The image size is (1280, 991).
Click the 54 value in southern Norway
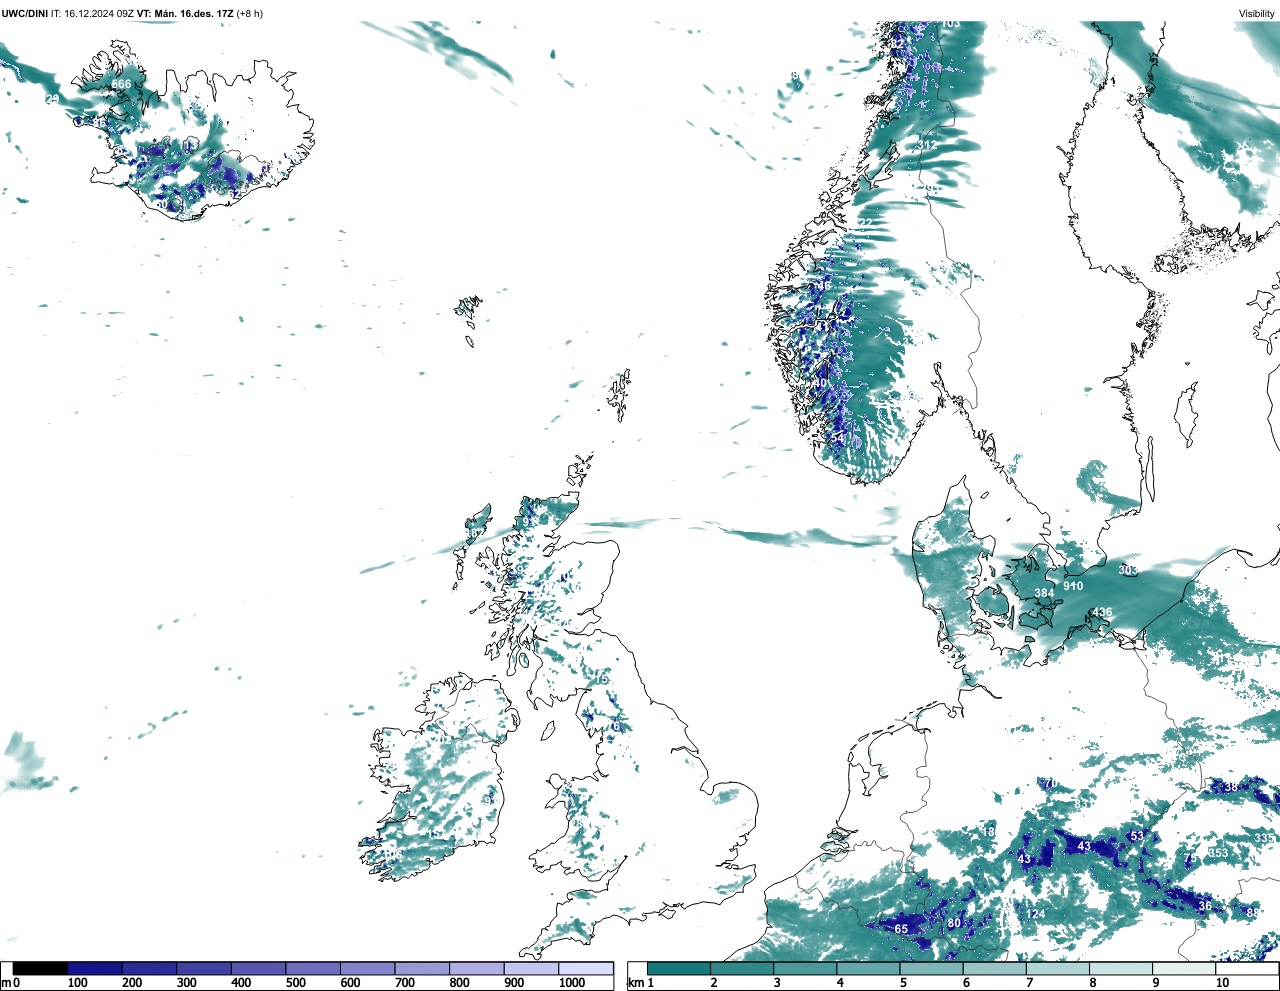(x=838, y=438)
